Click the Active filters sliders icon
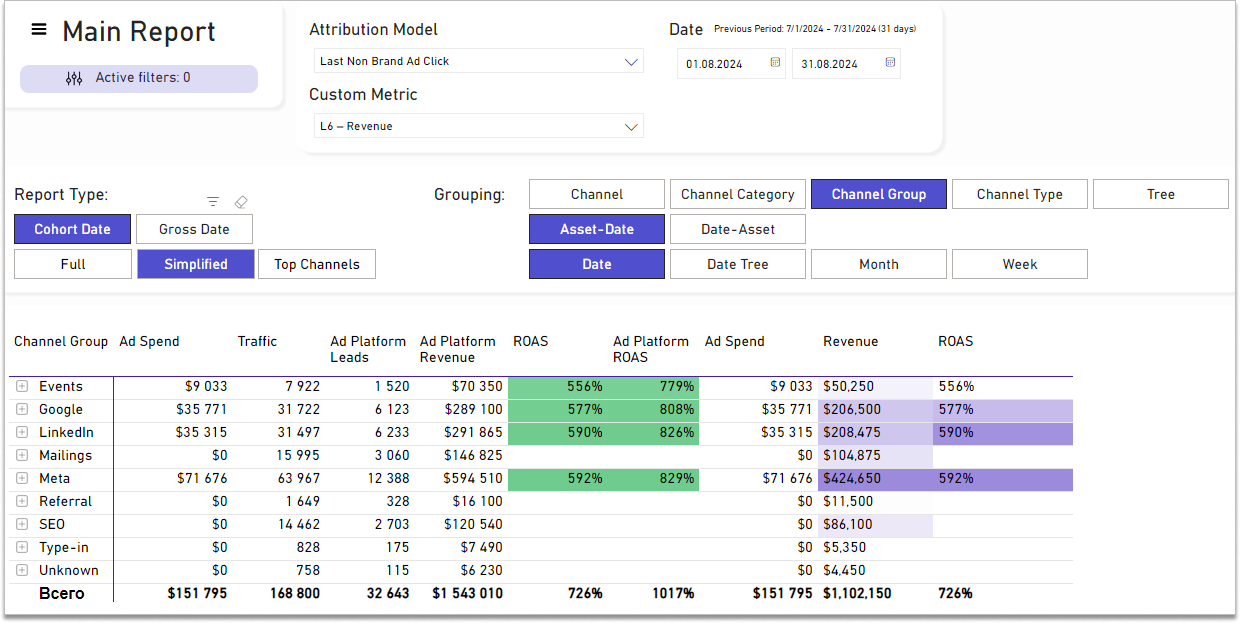The image size is (1240, 623). coord(74,78)
